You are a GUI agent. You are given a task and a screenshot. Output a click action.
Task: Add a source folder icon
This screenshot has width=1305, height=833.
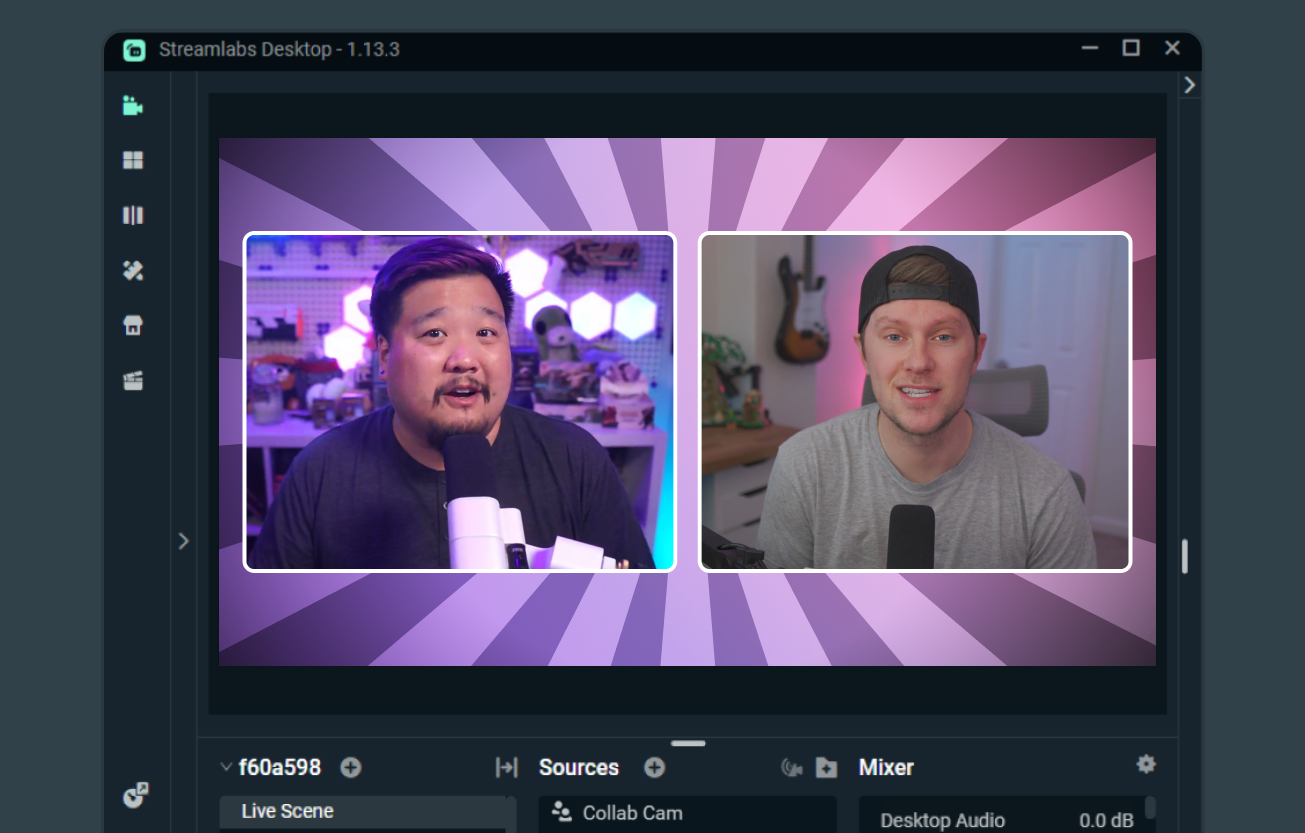pyautogui.click(x=826, y=767)
